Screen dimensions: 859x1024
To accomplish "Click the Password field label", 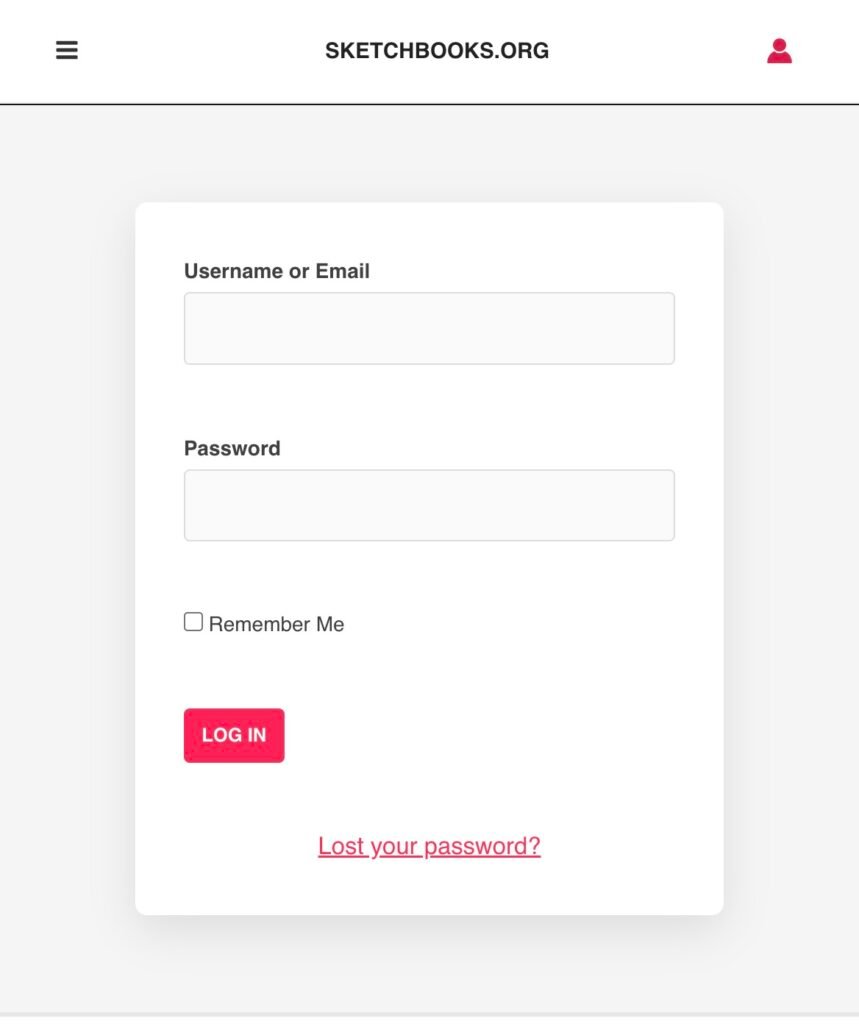I will pyautogui.click(x=231, y=448).
